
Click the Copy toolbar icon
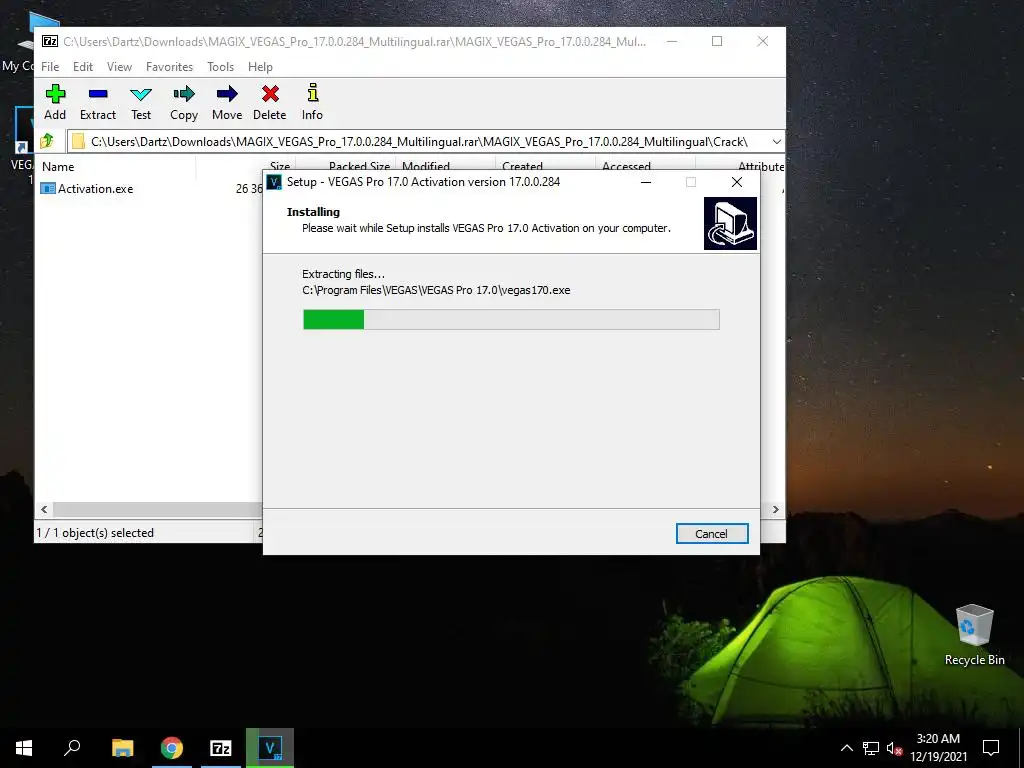coord(184,102)
